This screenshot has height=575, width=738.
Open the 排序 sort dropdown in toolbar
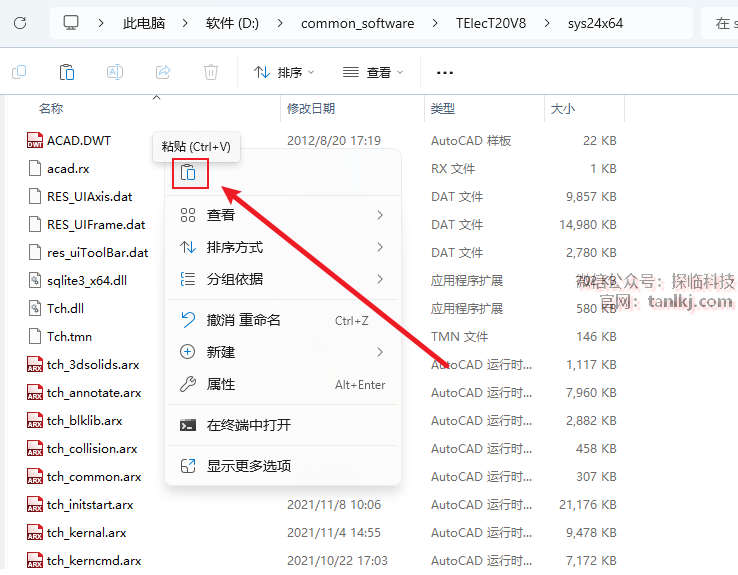[x=284, y=72]
